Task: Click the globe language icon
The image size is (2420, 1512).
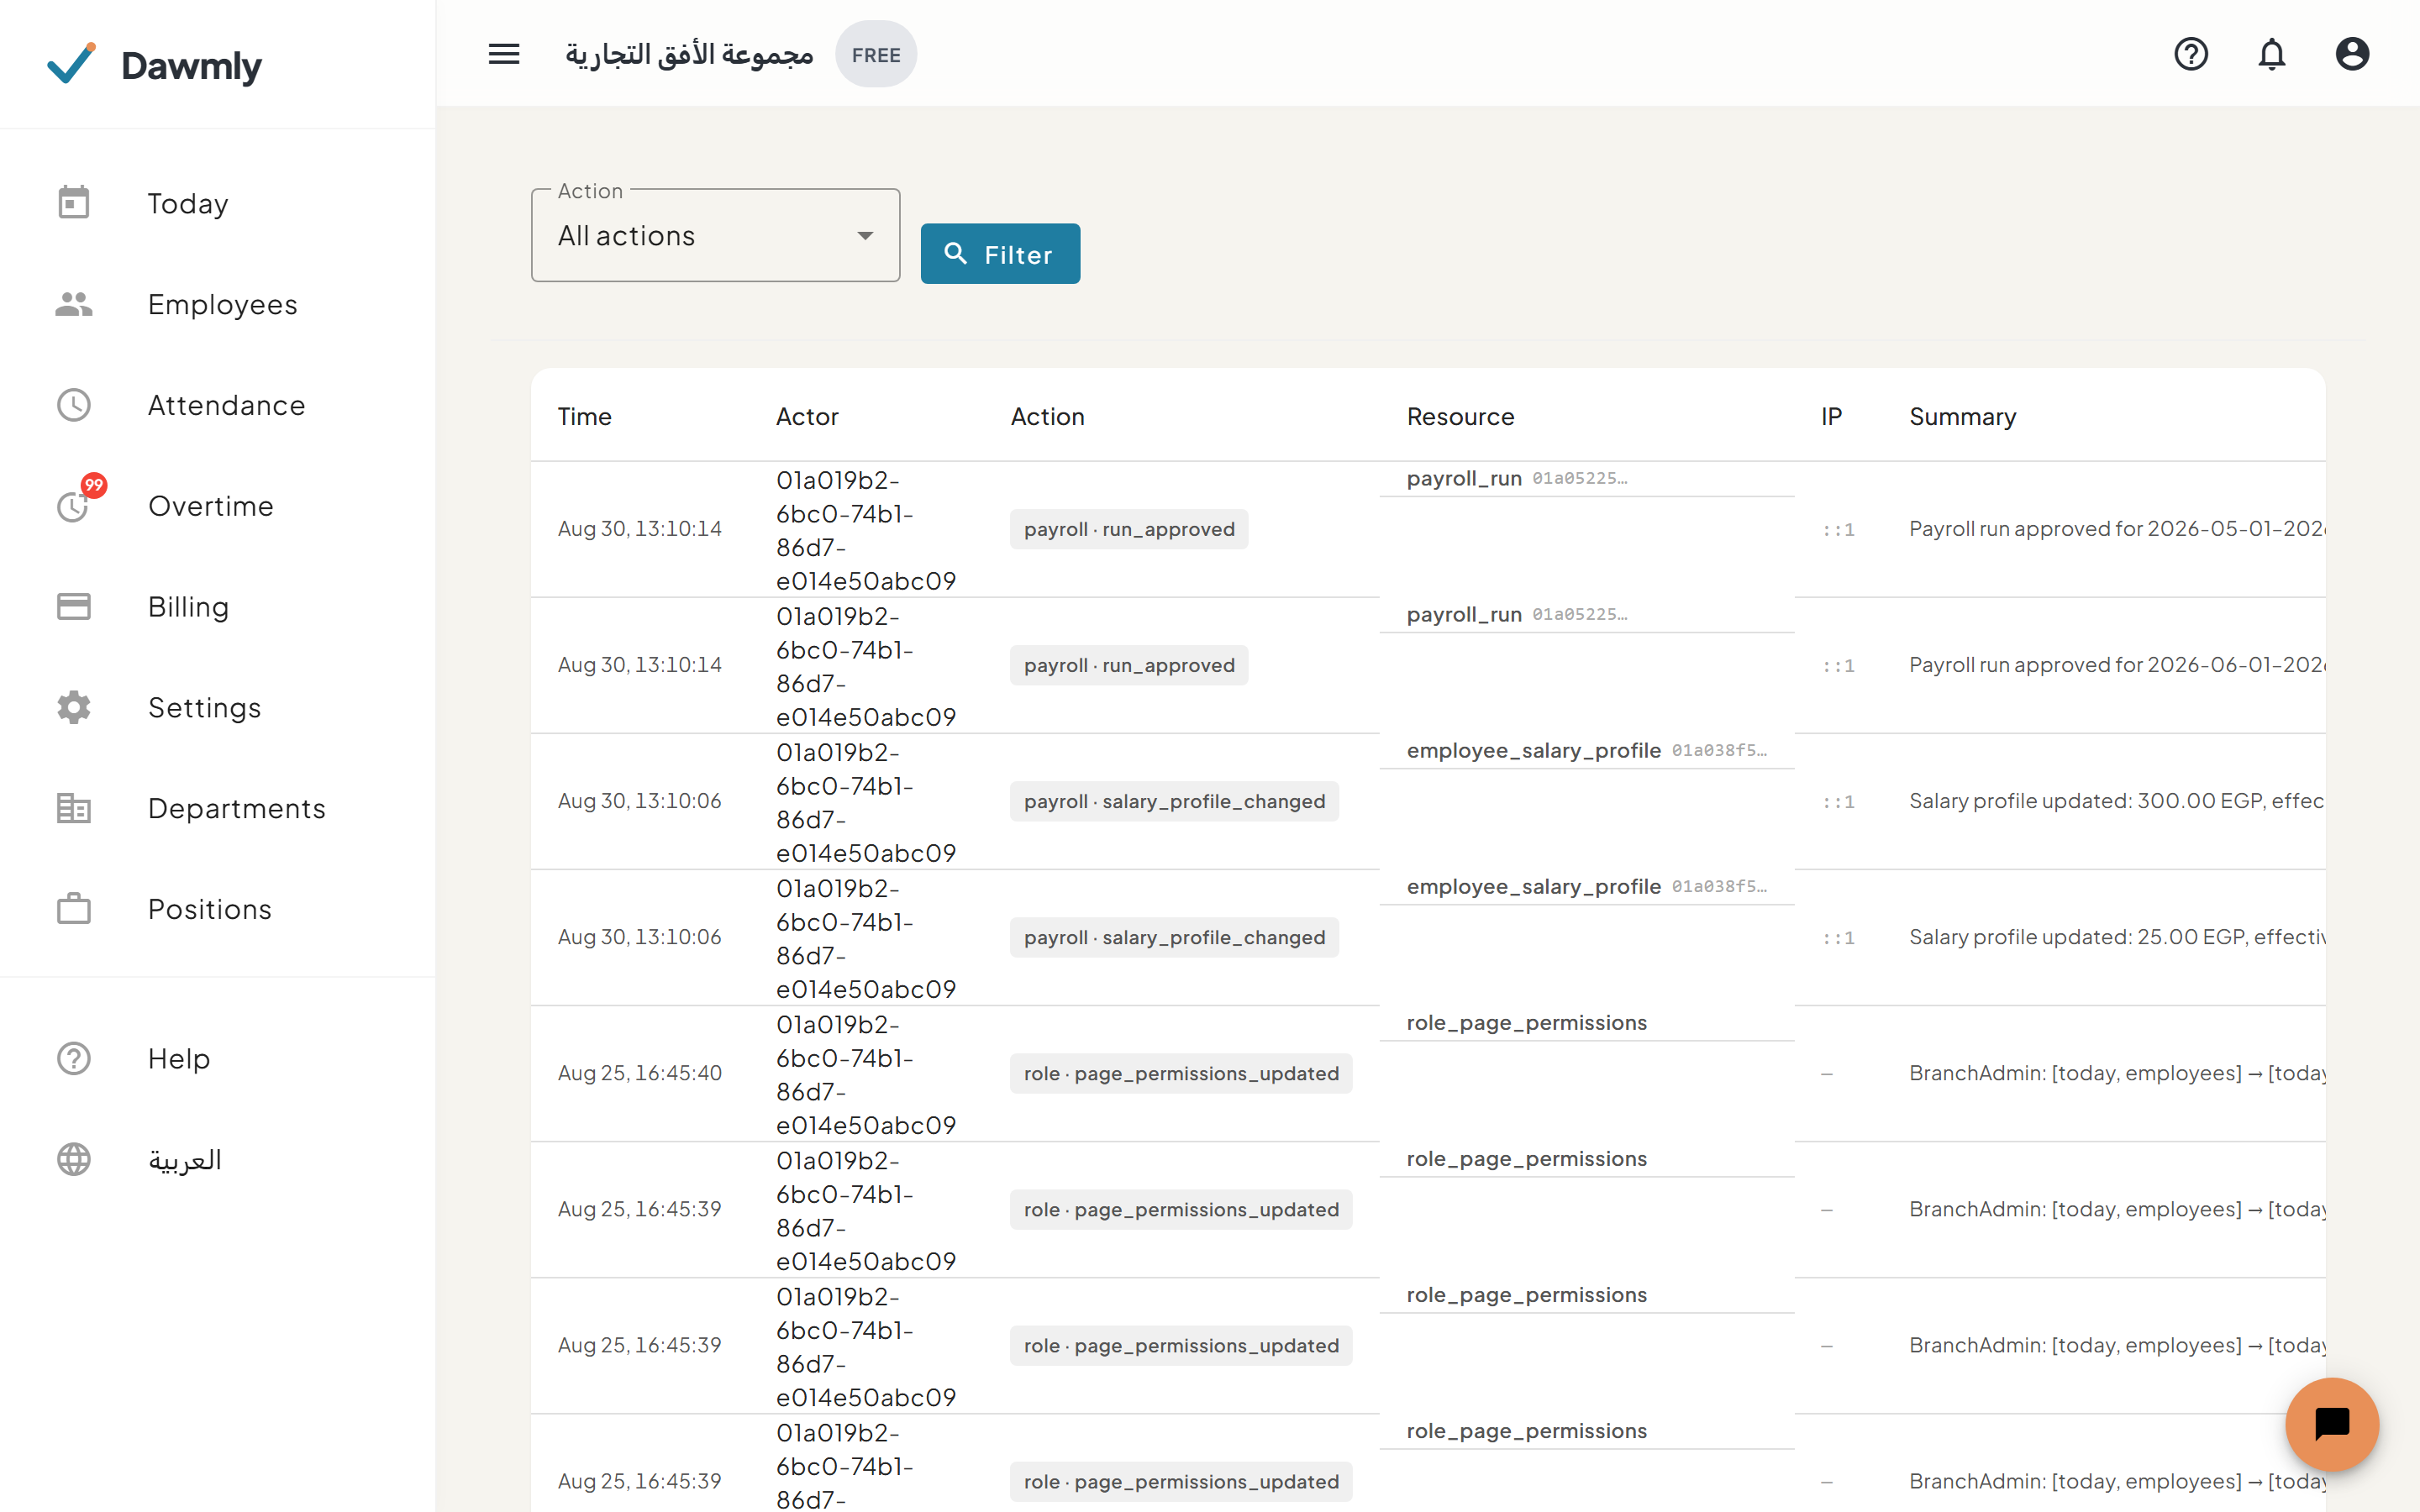Action: (x=74, y=1160)
